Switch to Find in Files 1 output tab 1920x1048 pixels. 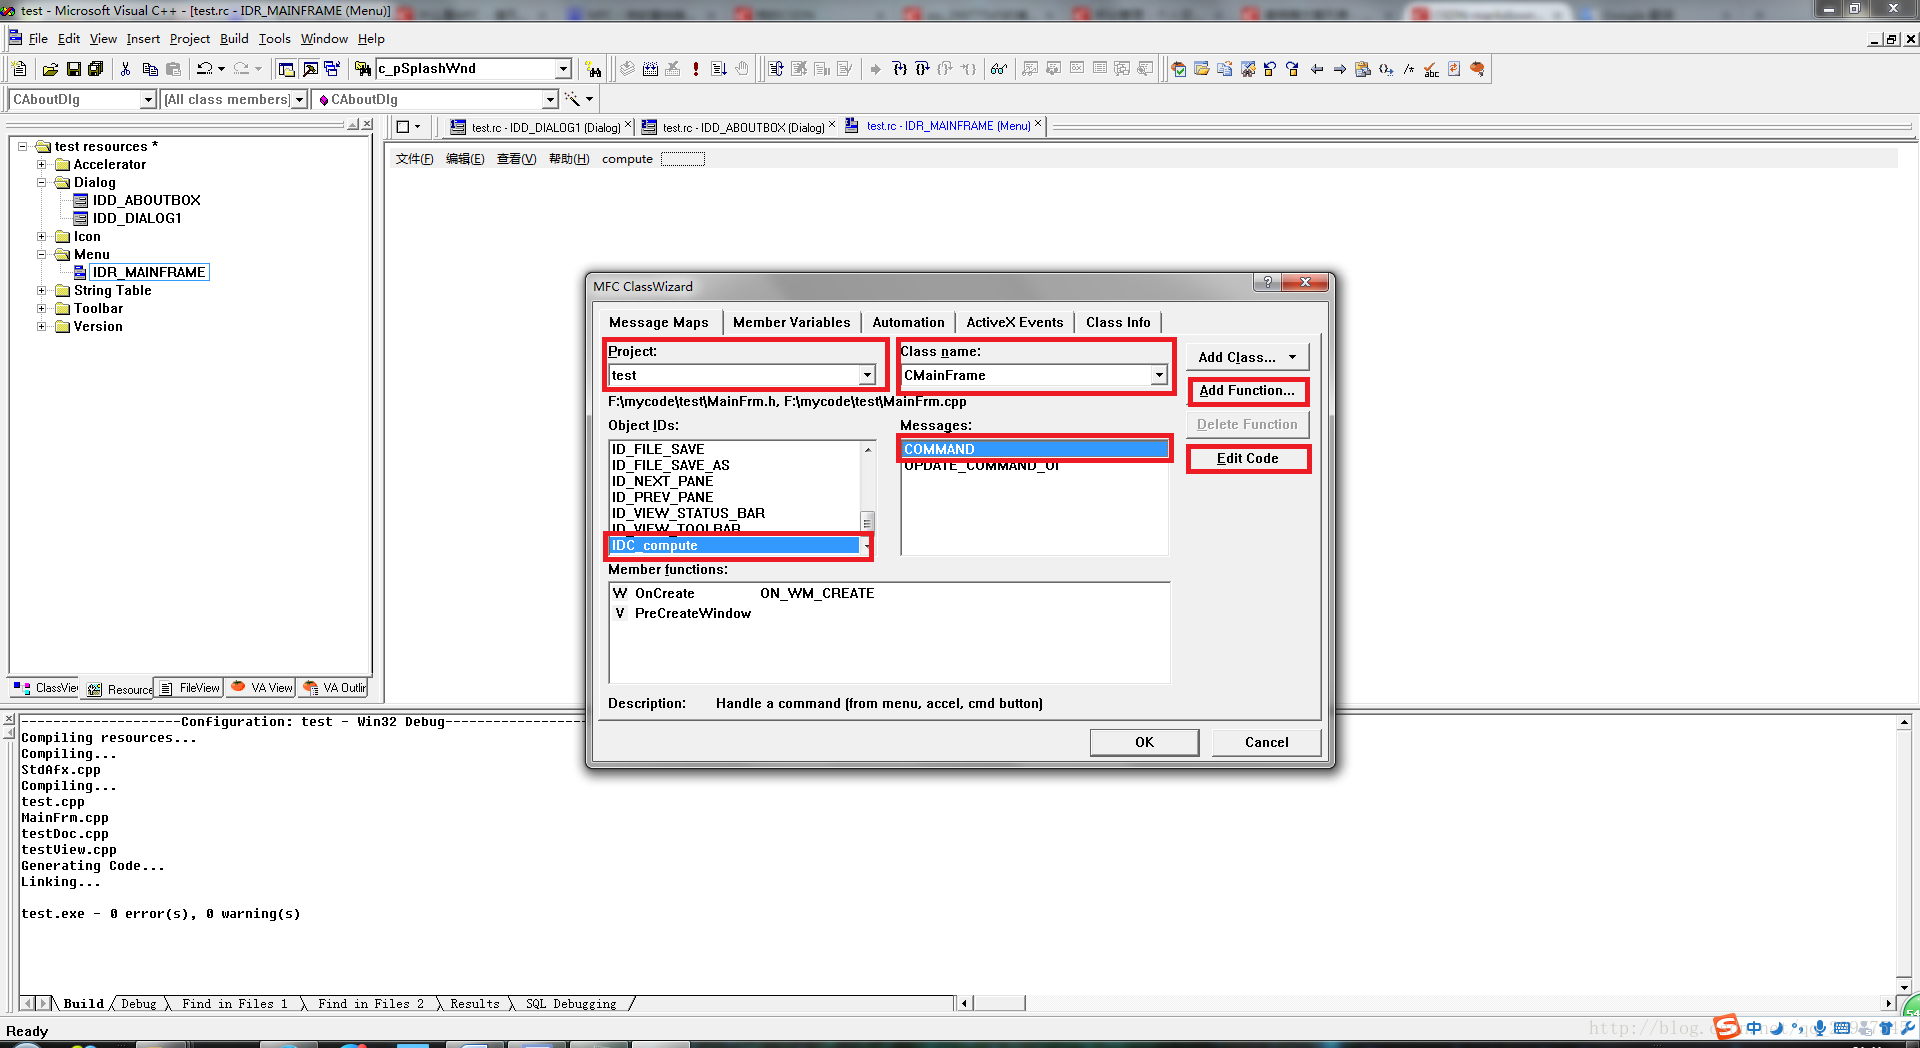click(x=234, y=1004)
